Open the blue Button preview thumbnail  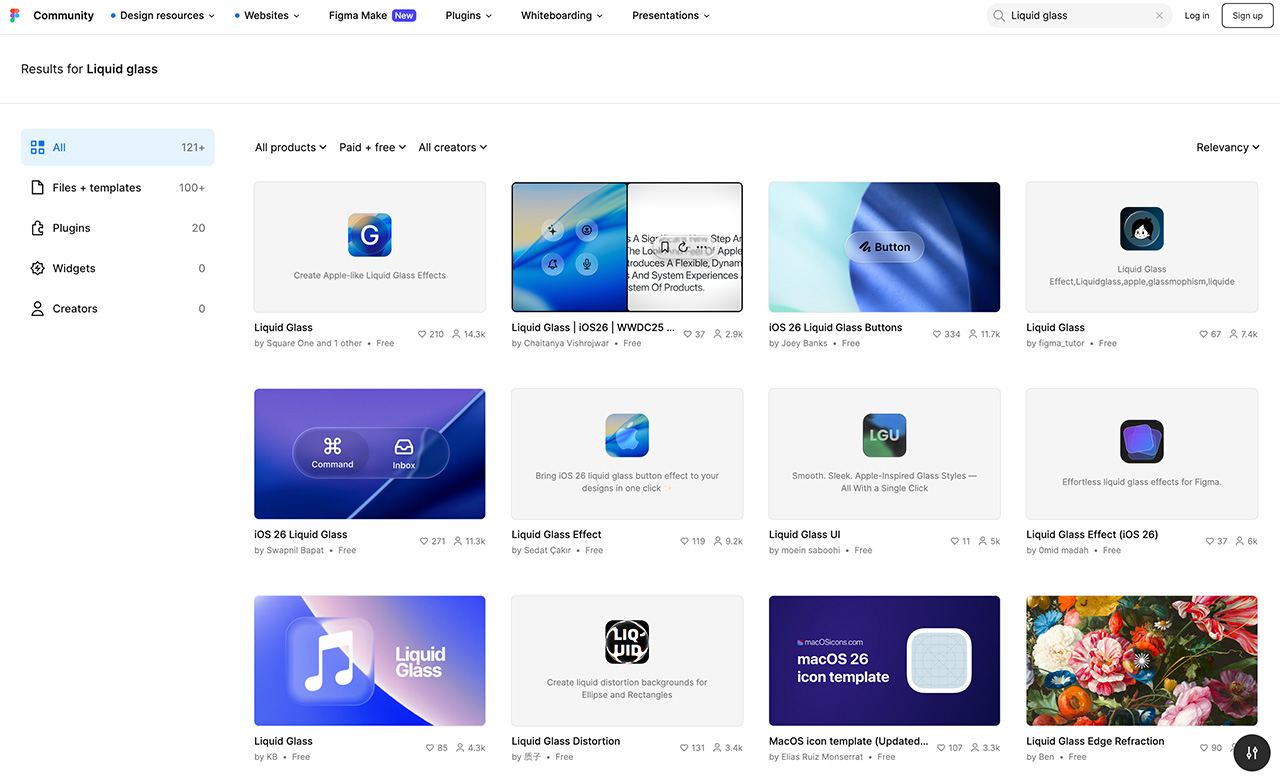click(x=884, y=247)
